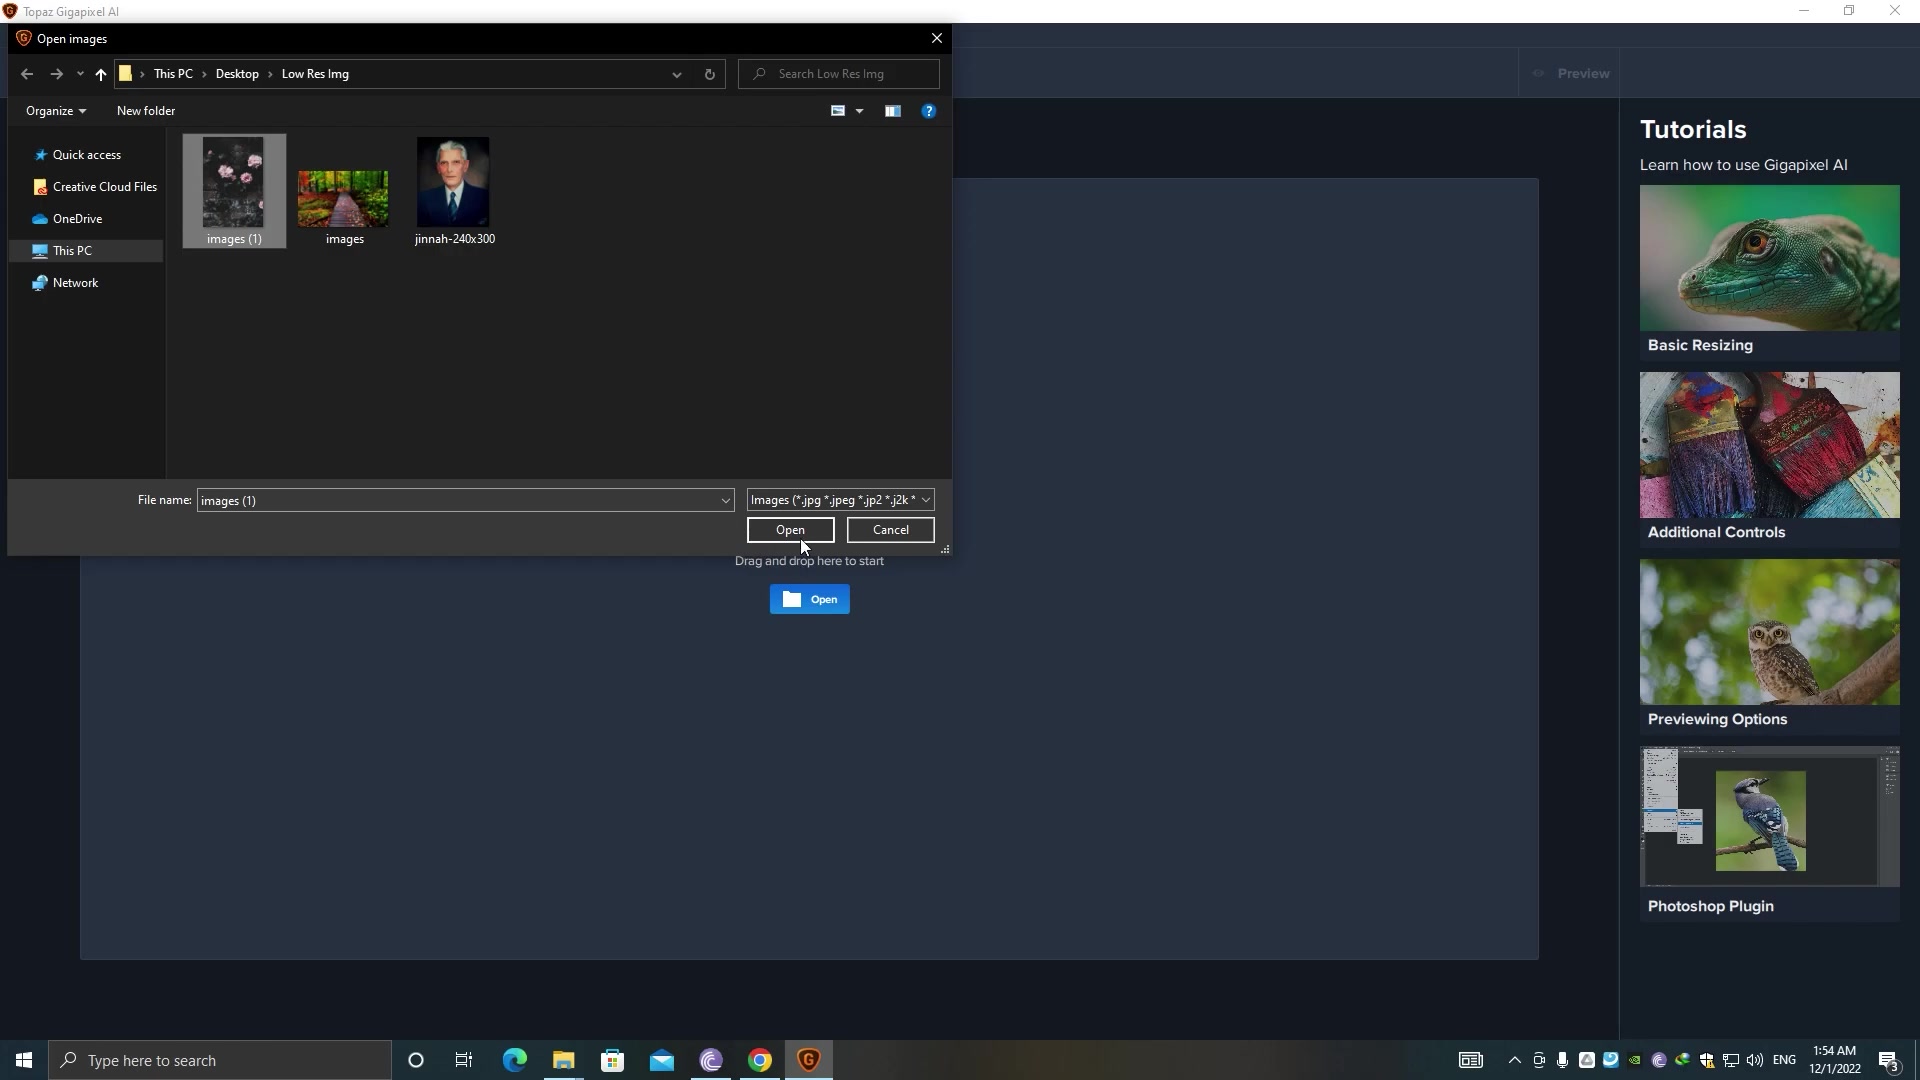Screen dimensions: 1920x1080
Task: Click the This PC breadcrumb
Action: click(173, 74)
